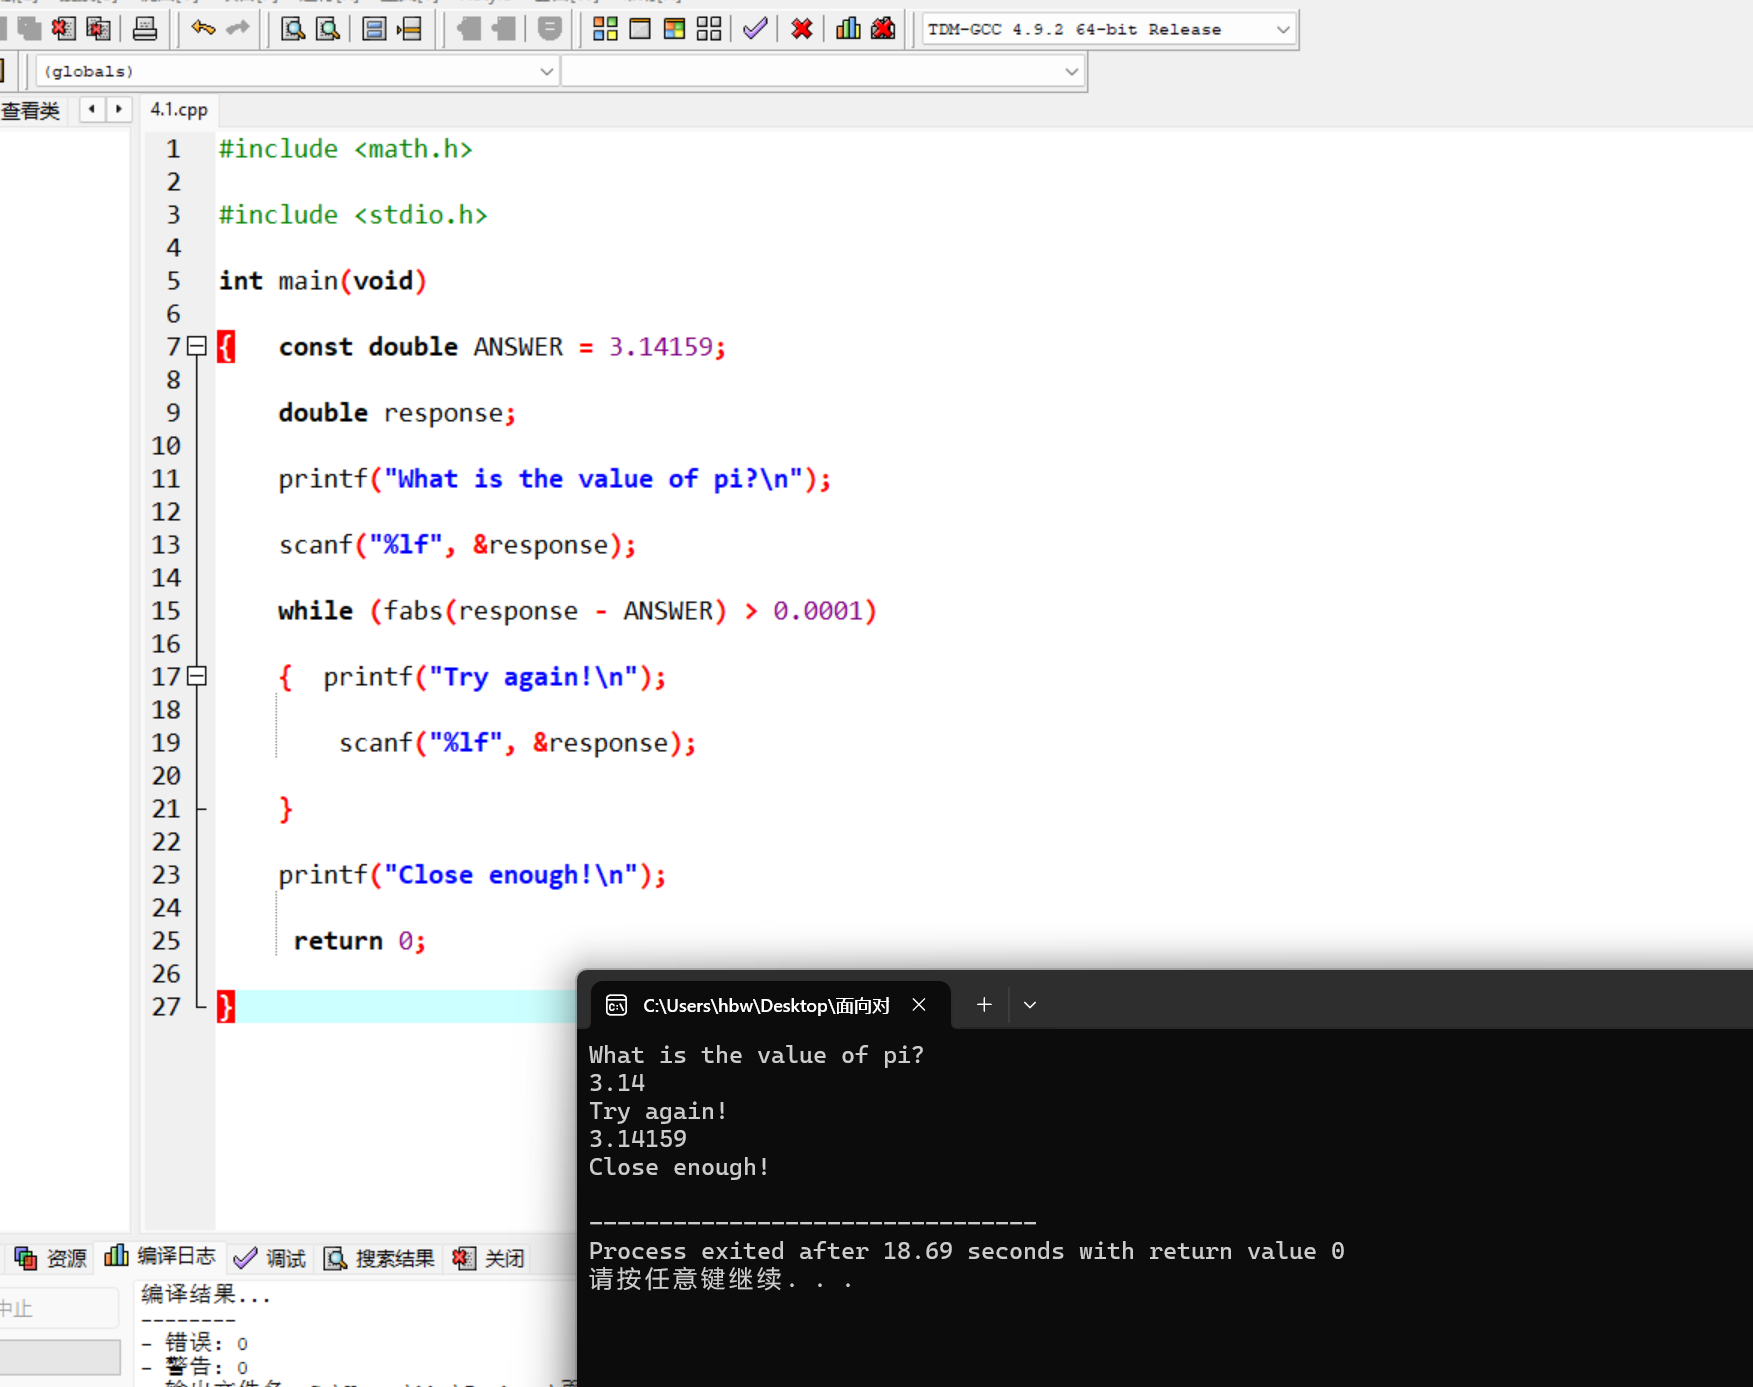Click the Delete Profiling Information icon

(x=883, y=28)
